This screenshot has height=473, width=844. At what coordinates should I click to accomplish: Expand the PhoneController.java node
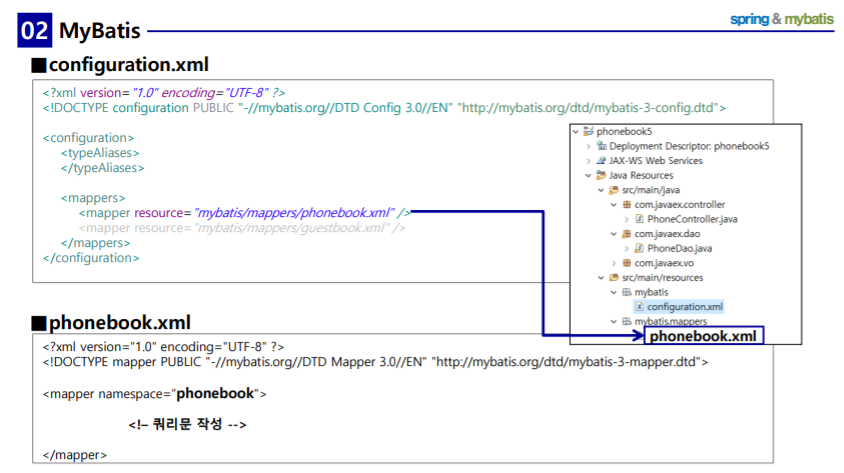pos(627,219)
